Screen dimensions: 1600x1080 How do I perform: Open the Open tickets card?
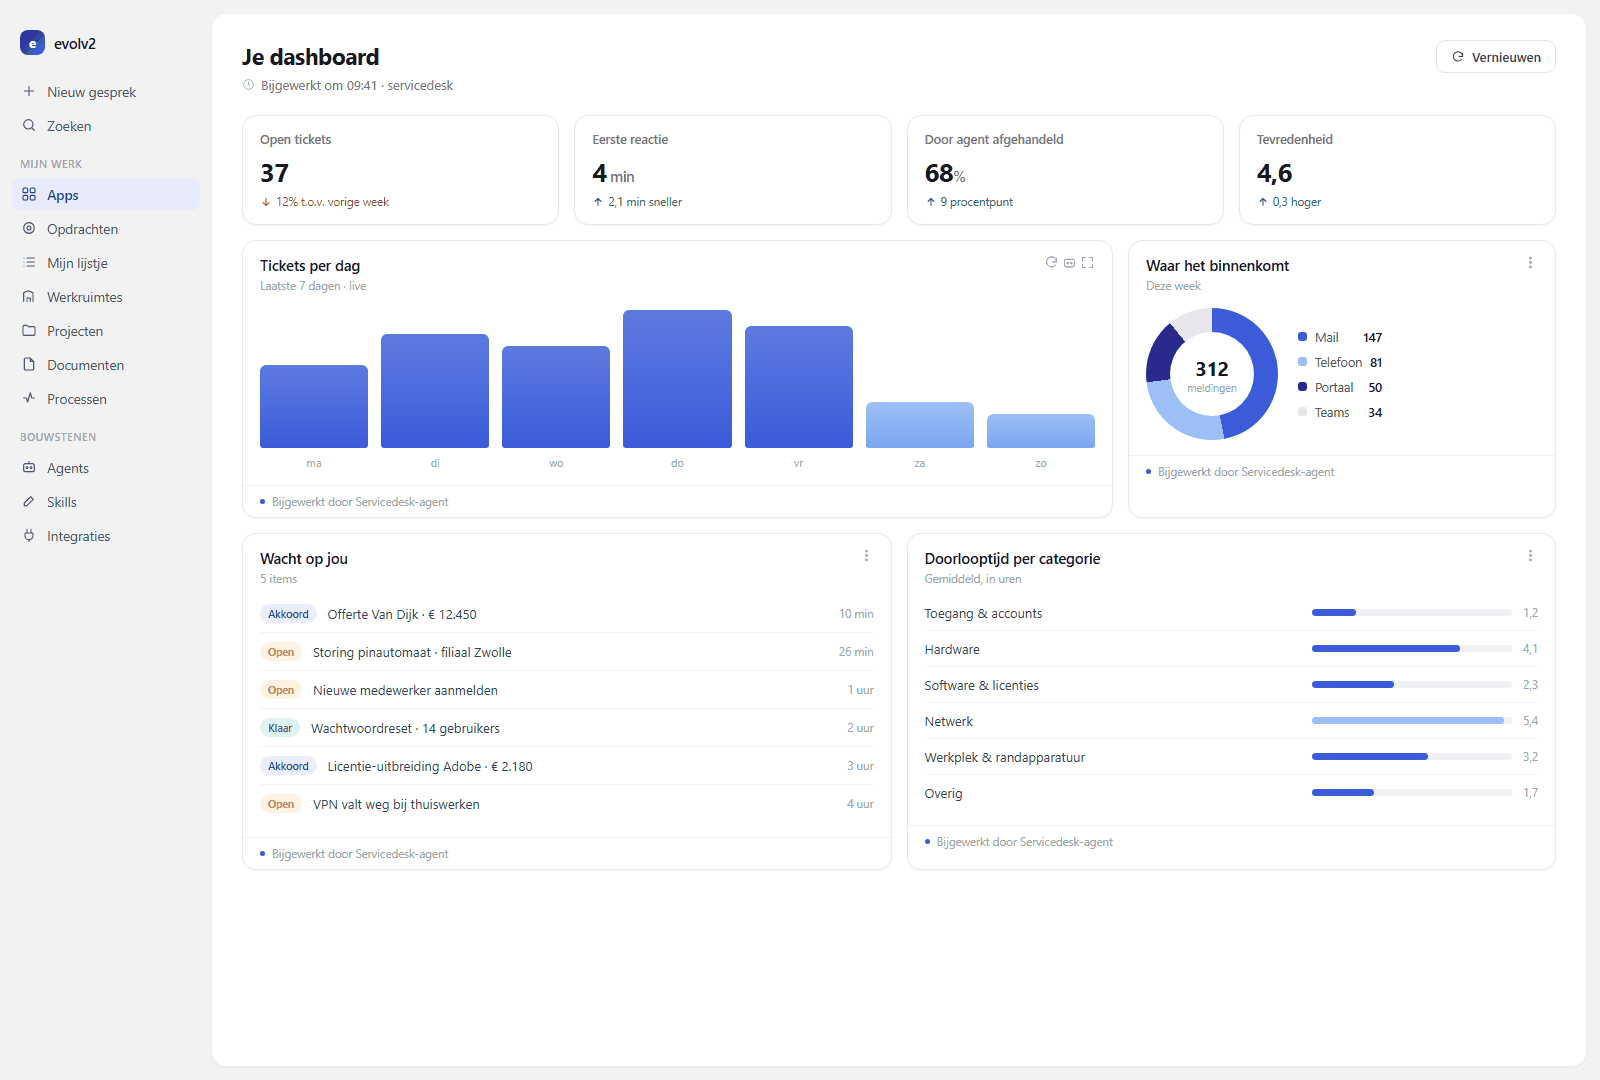point(400,170)
